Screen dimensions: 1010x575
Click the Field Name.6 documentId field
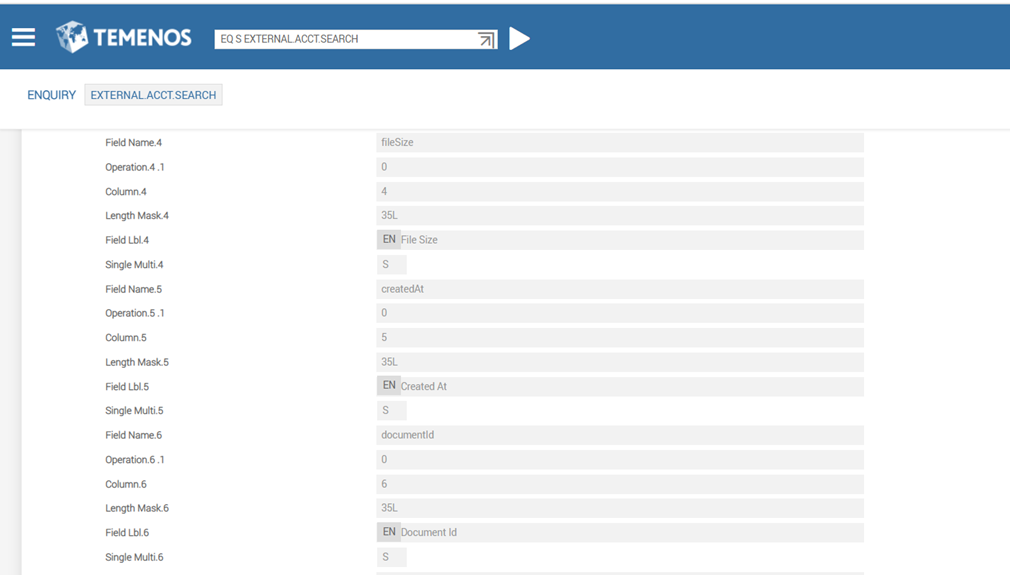click(619, 435)
